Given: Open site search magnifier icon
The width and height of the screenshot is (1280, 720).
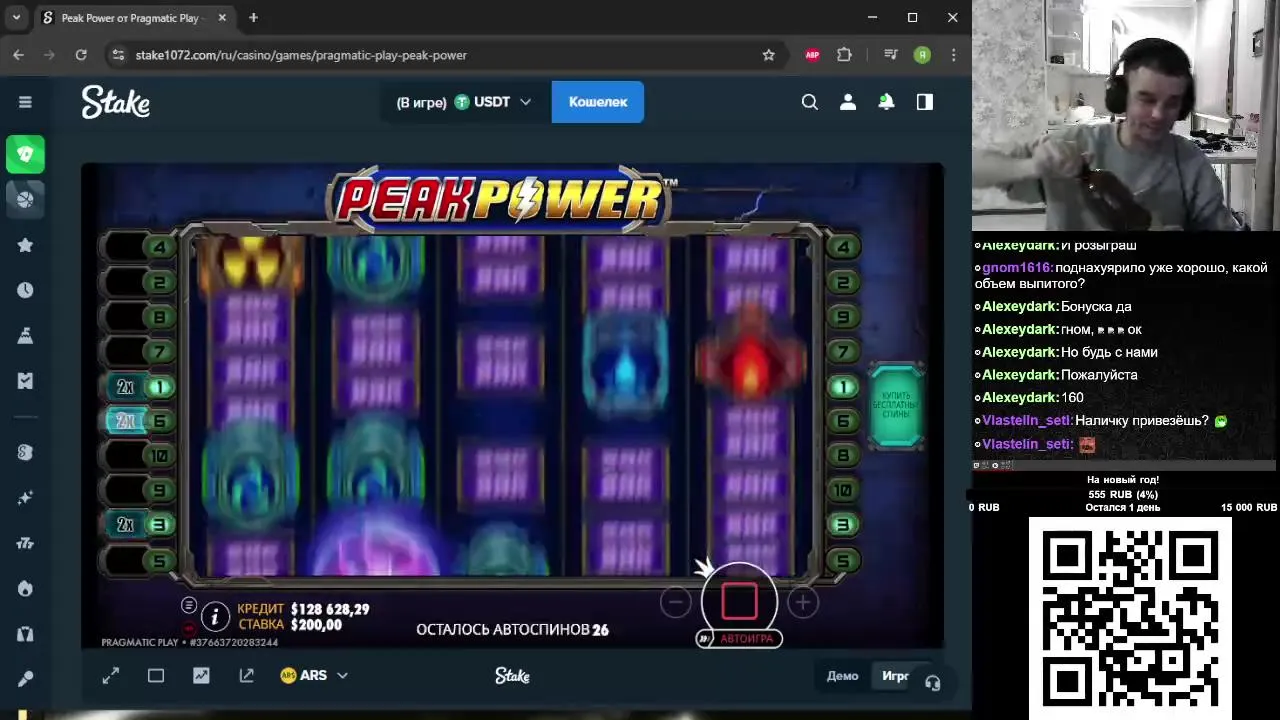Looking at the screenshot, I should pyautogui.click(x=810, y=102).
